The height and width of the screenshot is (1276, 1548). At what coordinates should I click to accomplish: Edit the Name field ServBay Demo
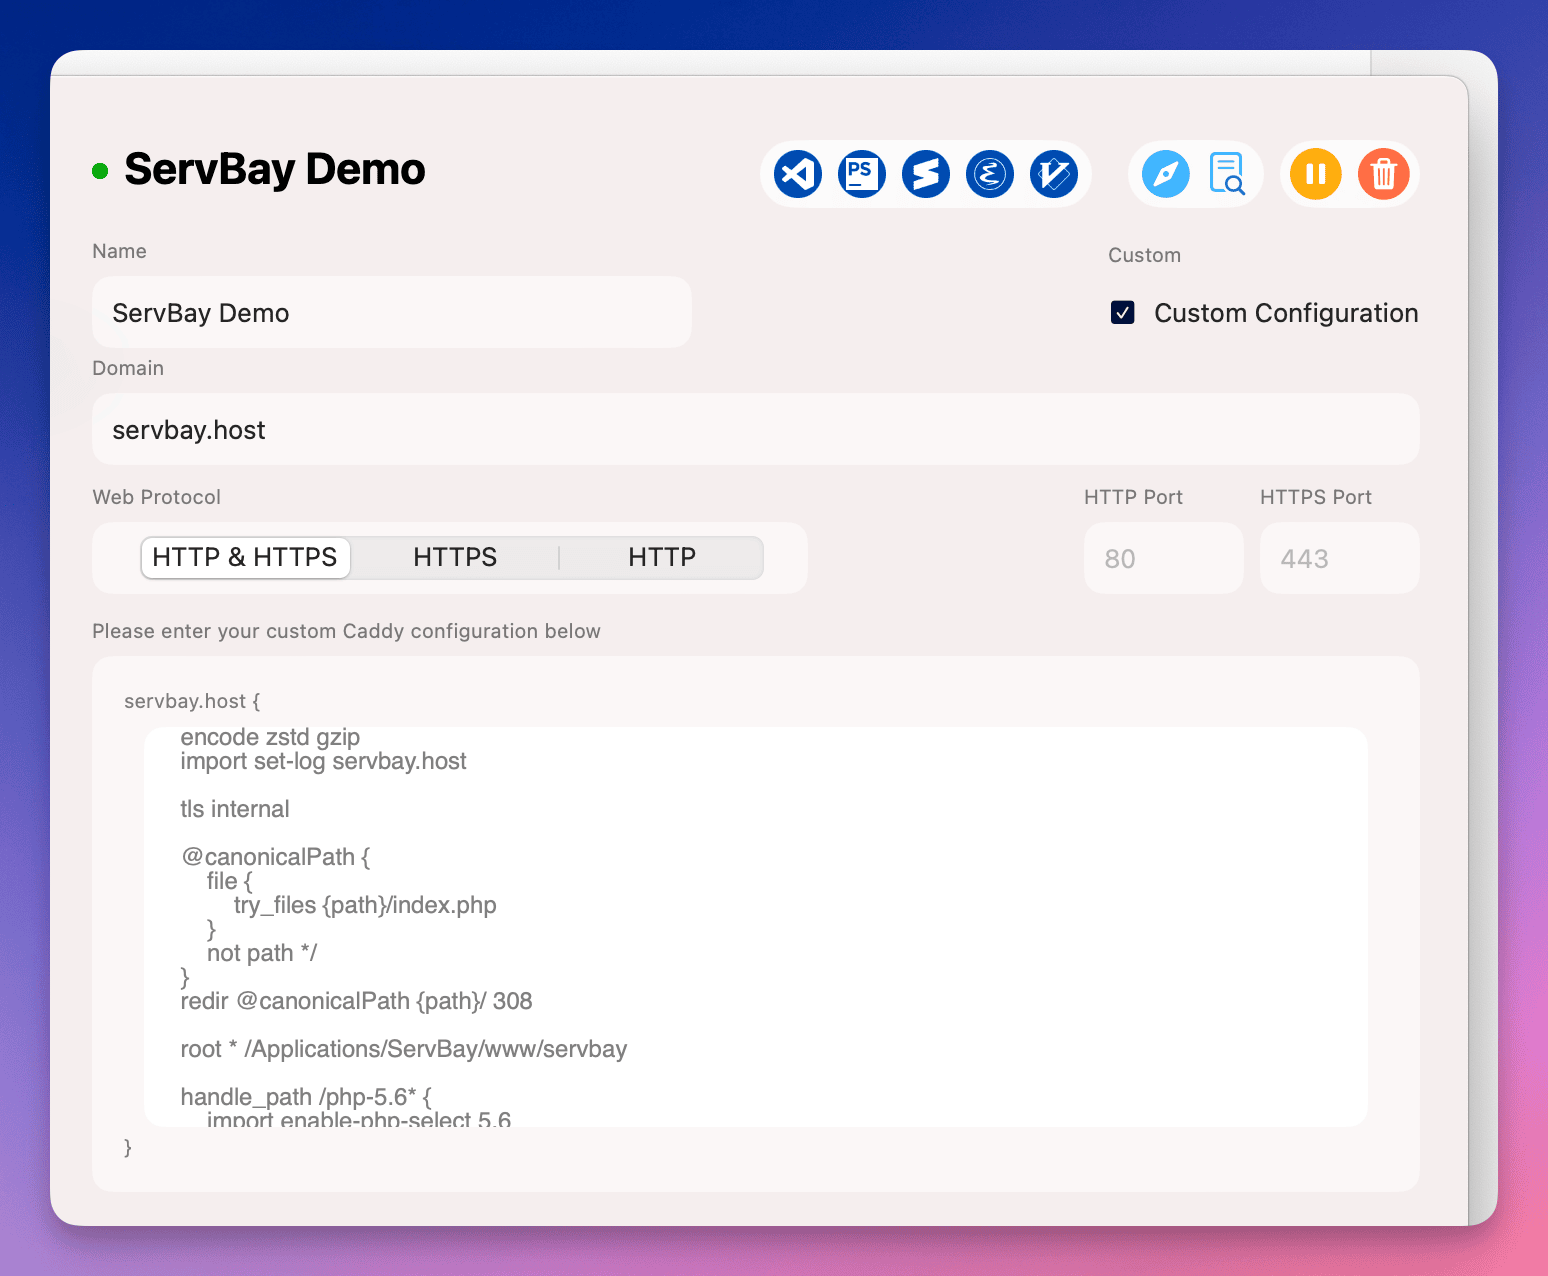pyautogui.click(x=392, y=312)
